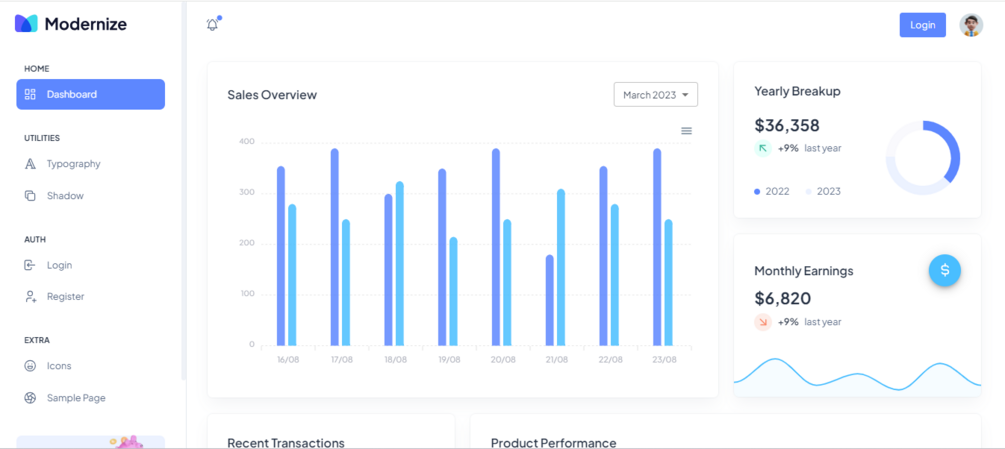Click the blue Login button
Viewport: 1005px width, 449px height.
click(922, 25)
